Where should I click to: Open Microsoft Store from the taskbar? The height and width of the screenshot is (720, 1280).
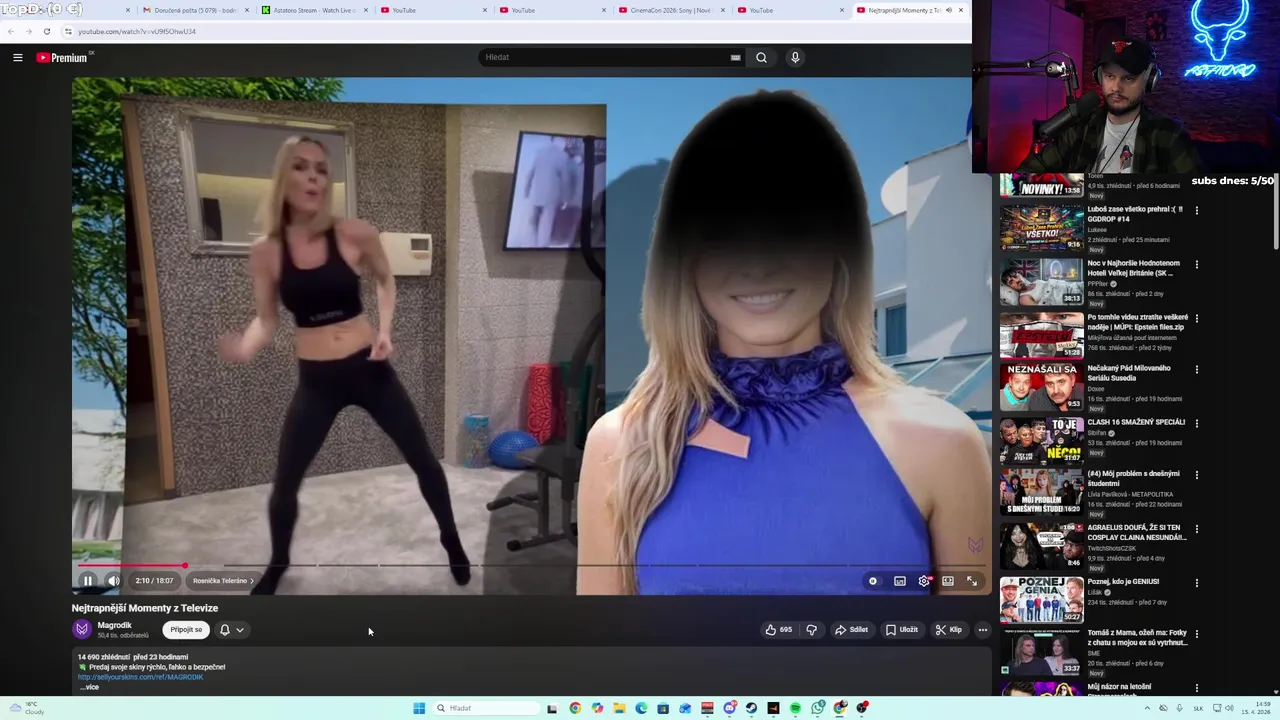[663, 708]
